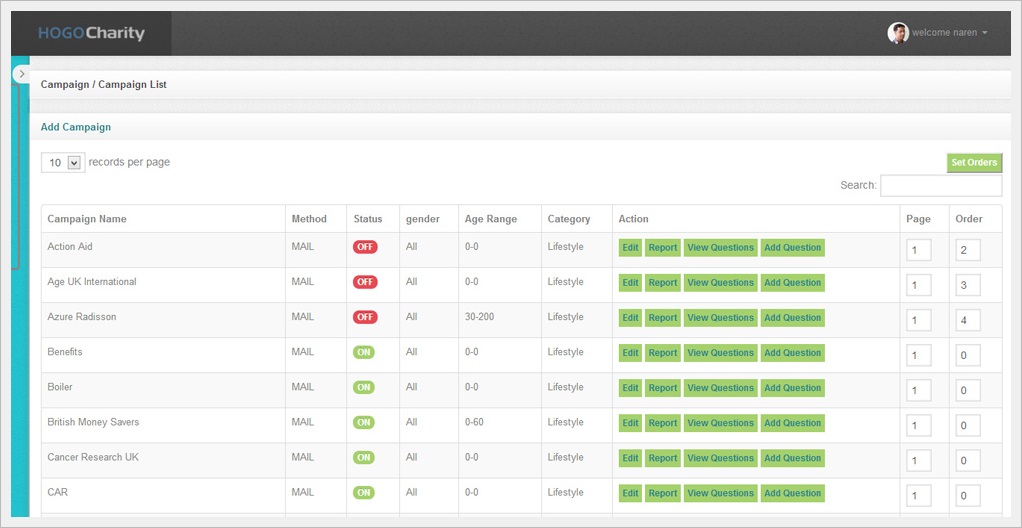
Task: Click the Order field for Action Aid
Action: [967, 250]
